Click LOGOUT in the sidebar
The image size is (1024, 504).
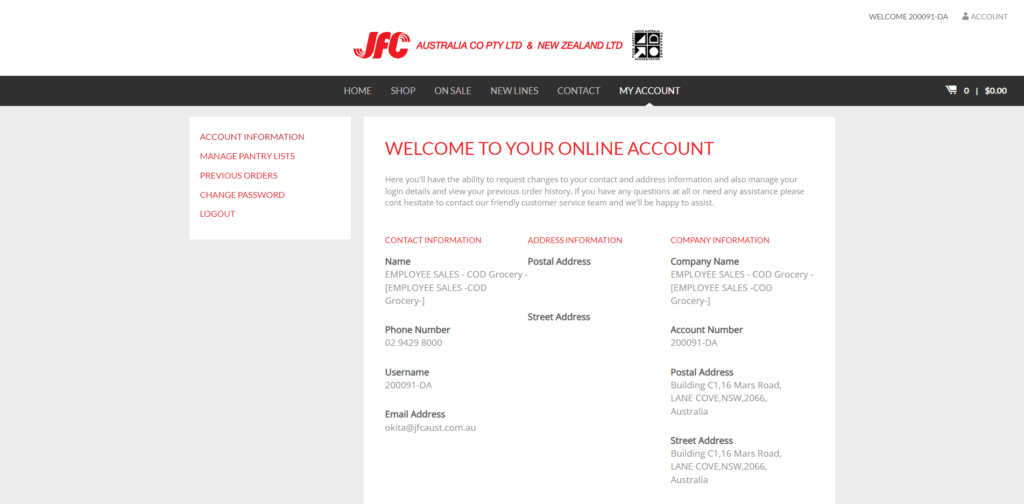[217, 213]
